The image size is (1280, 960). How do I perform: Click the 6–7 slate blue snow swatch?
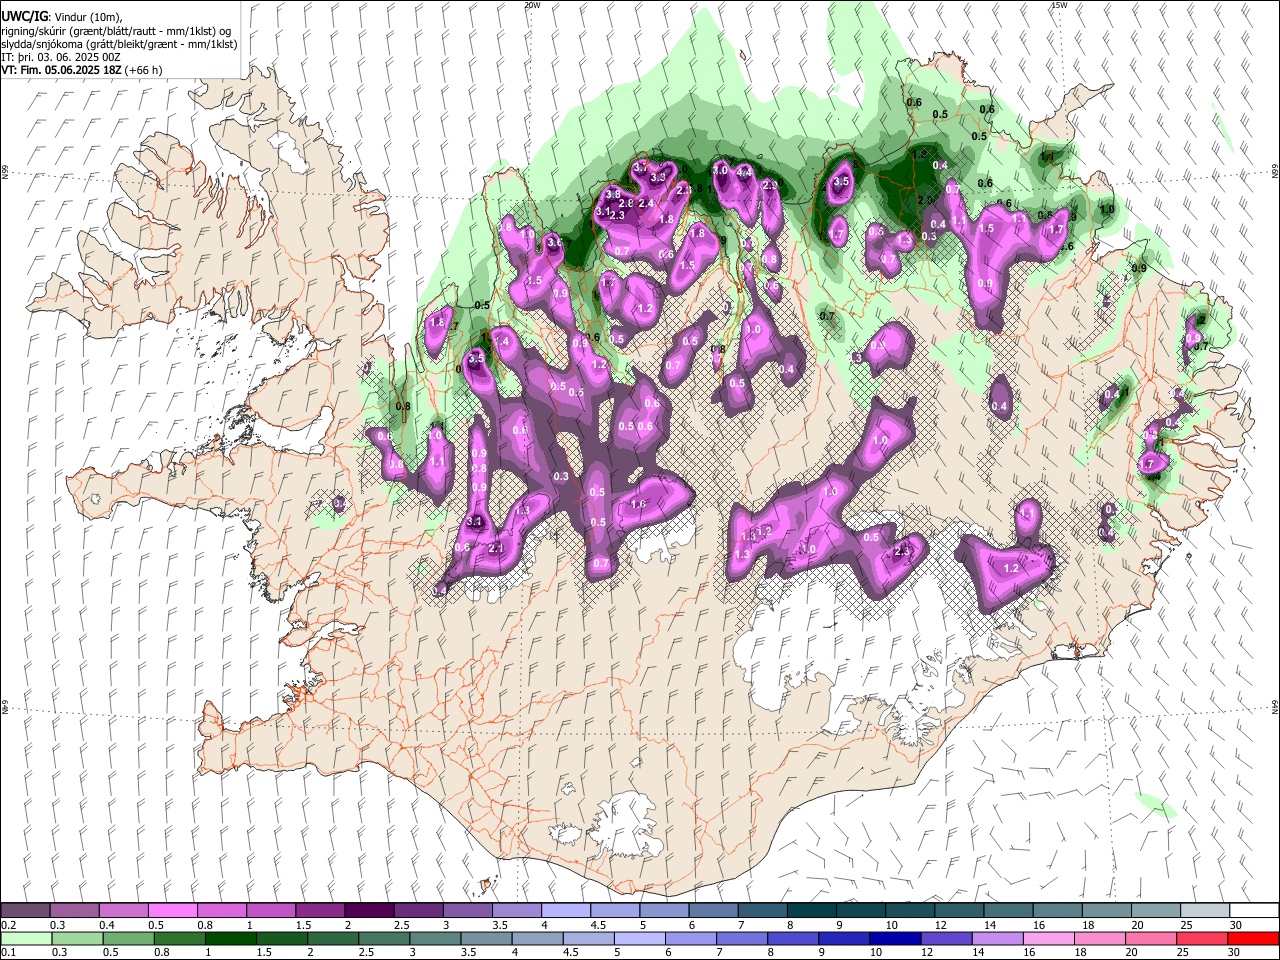tap(713, 910)
